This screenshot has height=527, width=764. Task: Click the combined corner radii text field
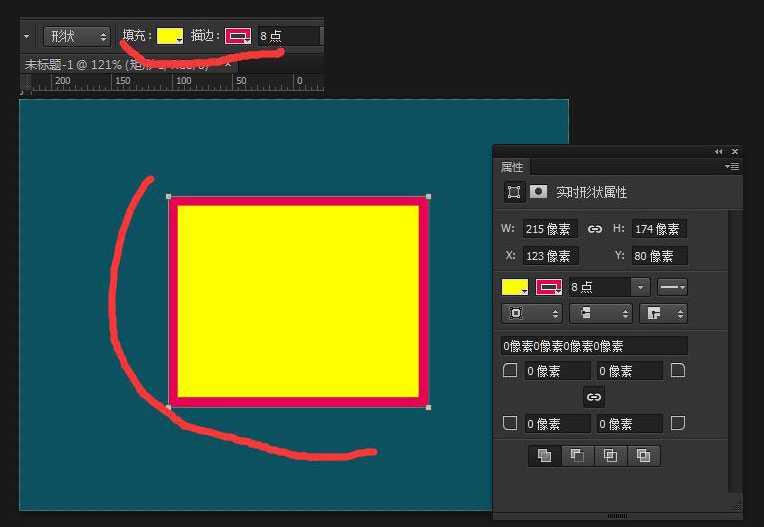click(594, 346)
